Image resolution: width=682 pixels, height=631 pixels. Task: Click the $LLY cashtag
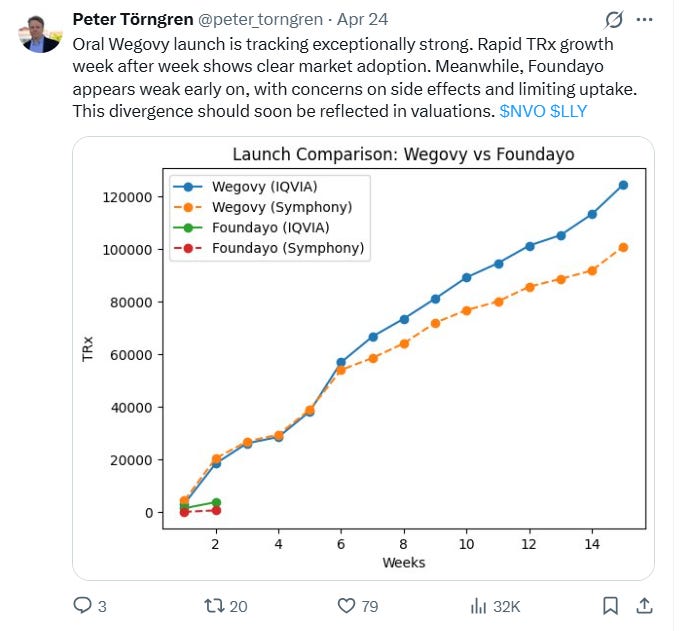click(568, 111)
